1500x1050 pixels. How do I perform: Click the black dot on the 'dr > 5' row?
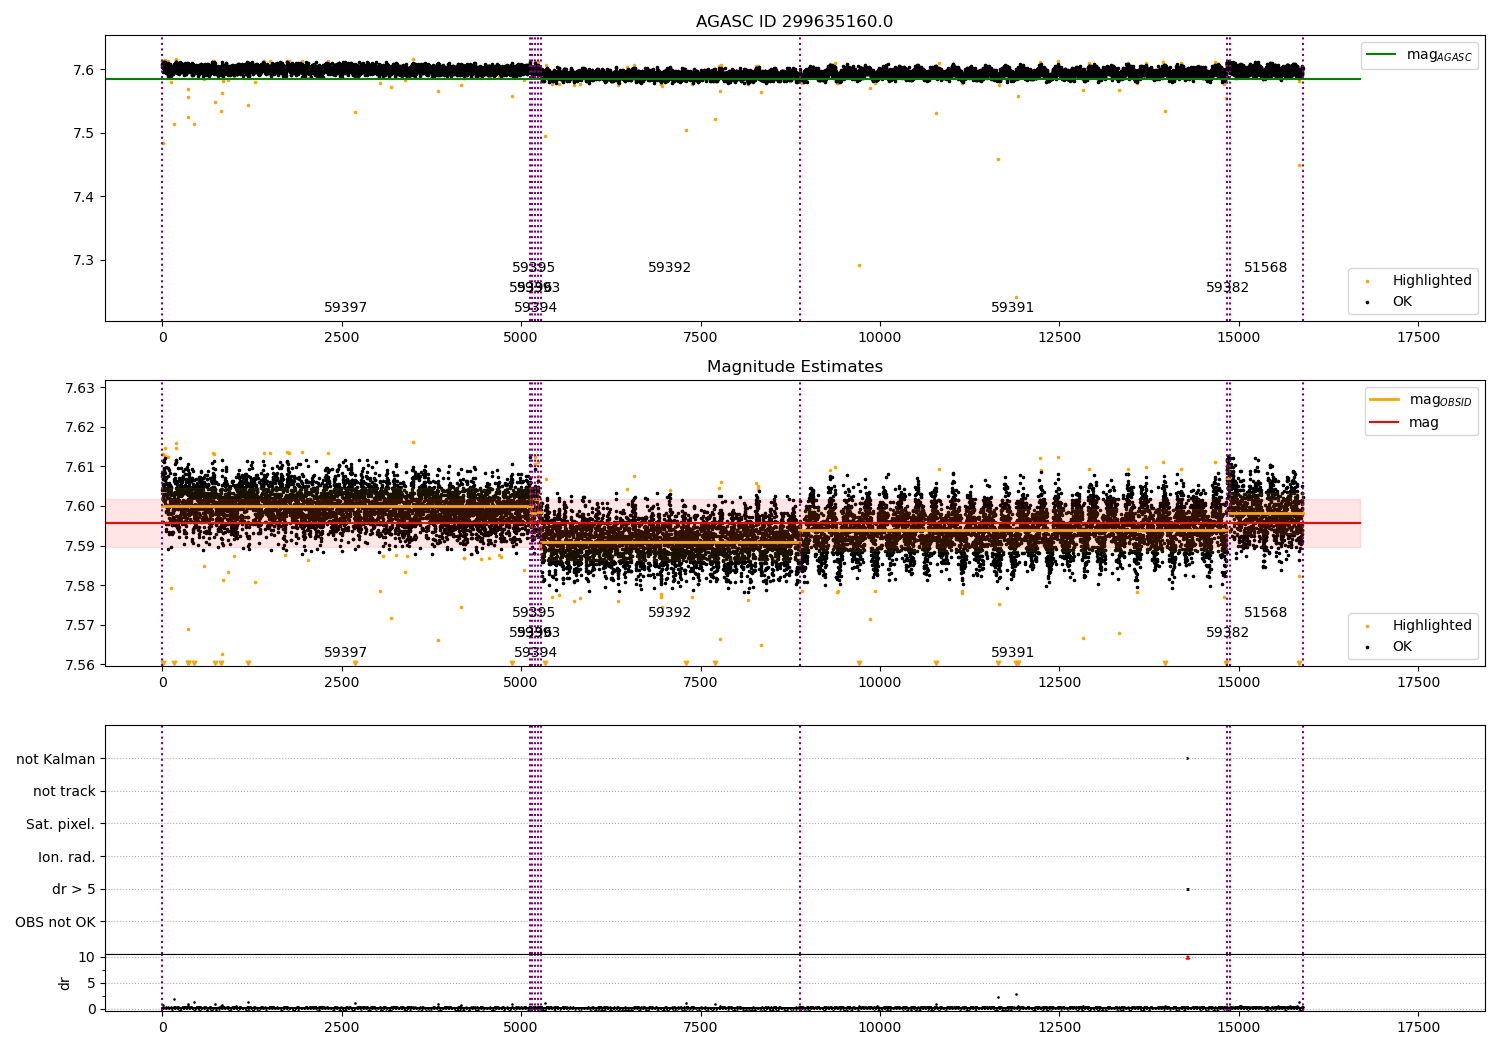point(1187,889)
